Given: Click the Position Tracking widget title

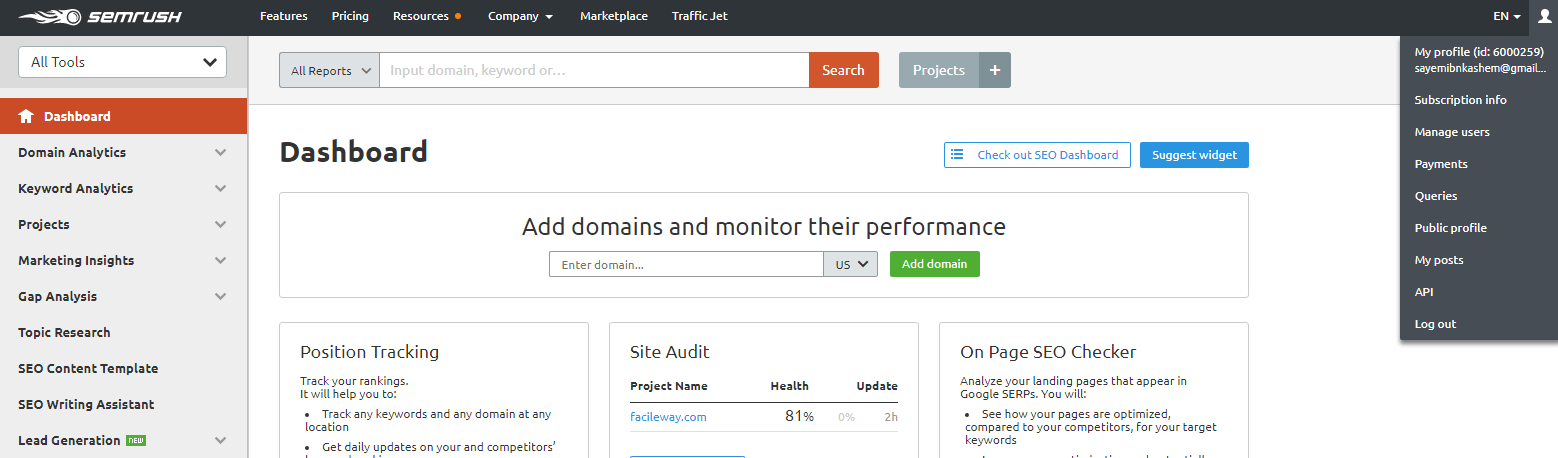Looking at the screenshot, I should click(x=369, y=352).
